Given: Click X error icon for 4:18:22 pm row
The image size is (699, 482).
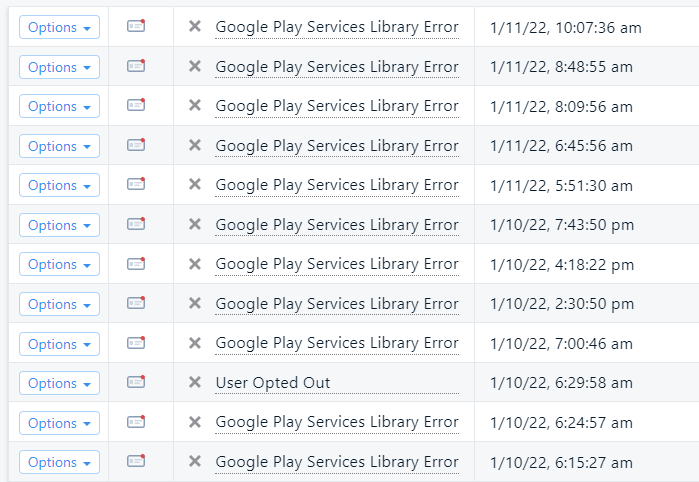Looking at the screenshot, I should pyautogui.click(x=195, y=264).
